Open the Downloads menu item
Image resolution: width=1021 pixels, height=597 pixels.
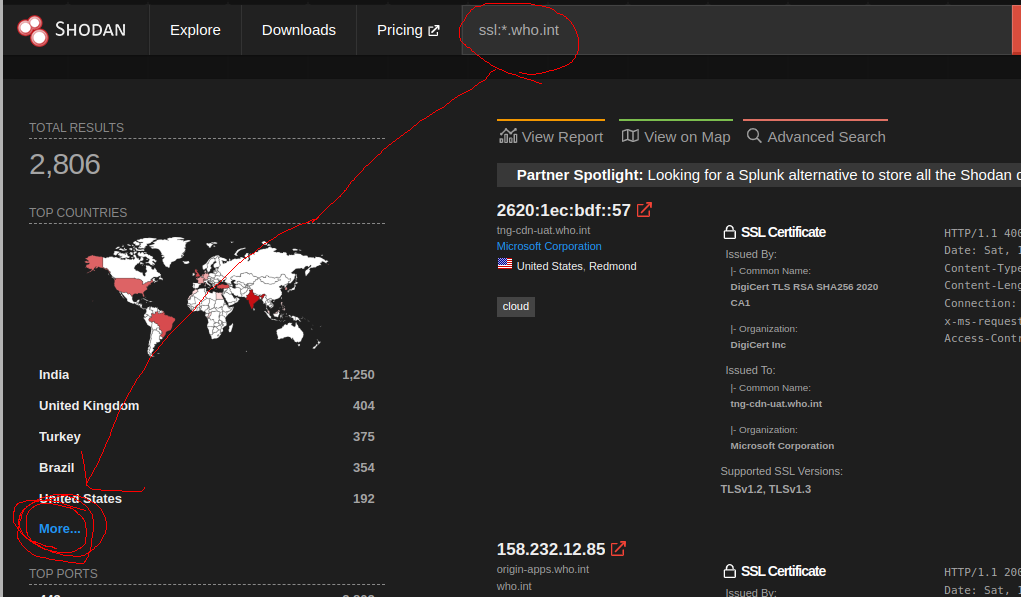pos(299,30)
